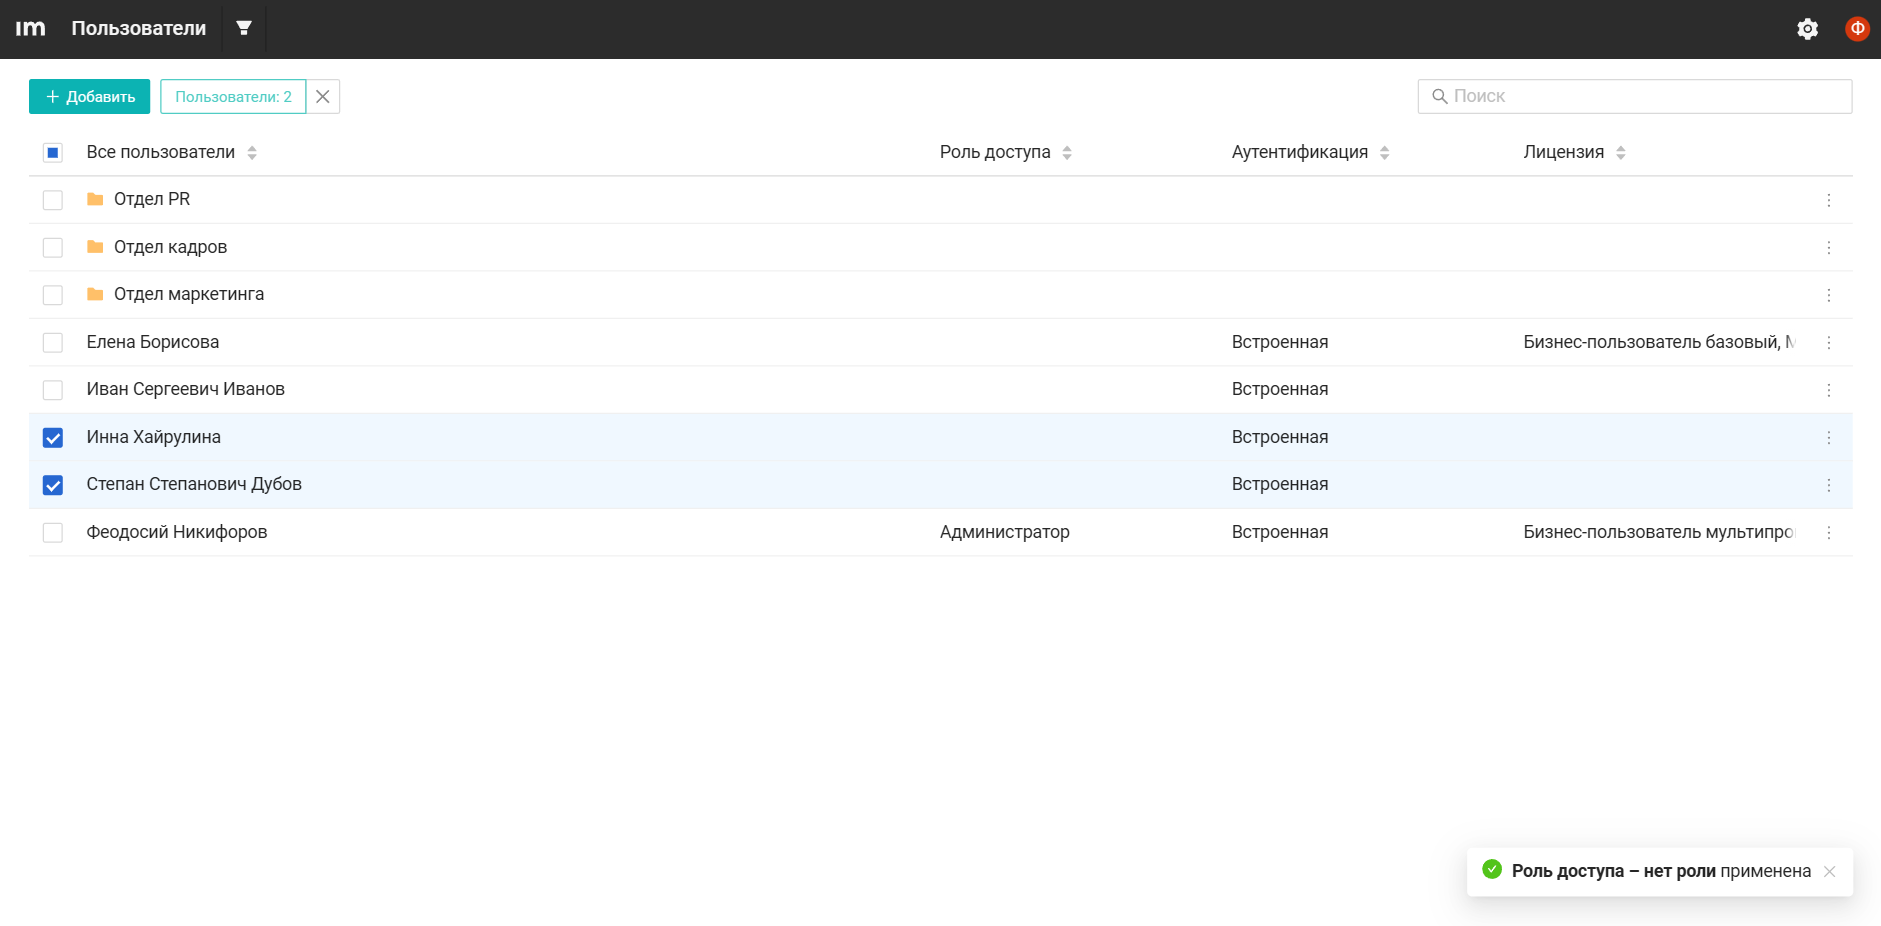Click Бизнес-пользователь мультипро license cell
Viewport: 1881px width, 926px height.
coord(1659,532)
